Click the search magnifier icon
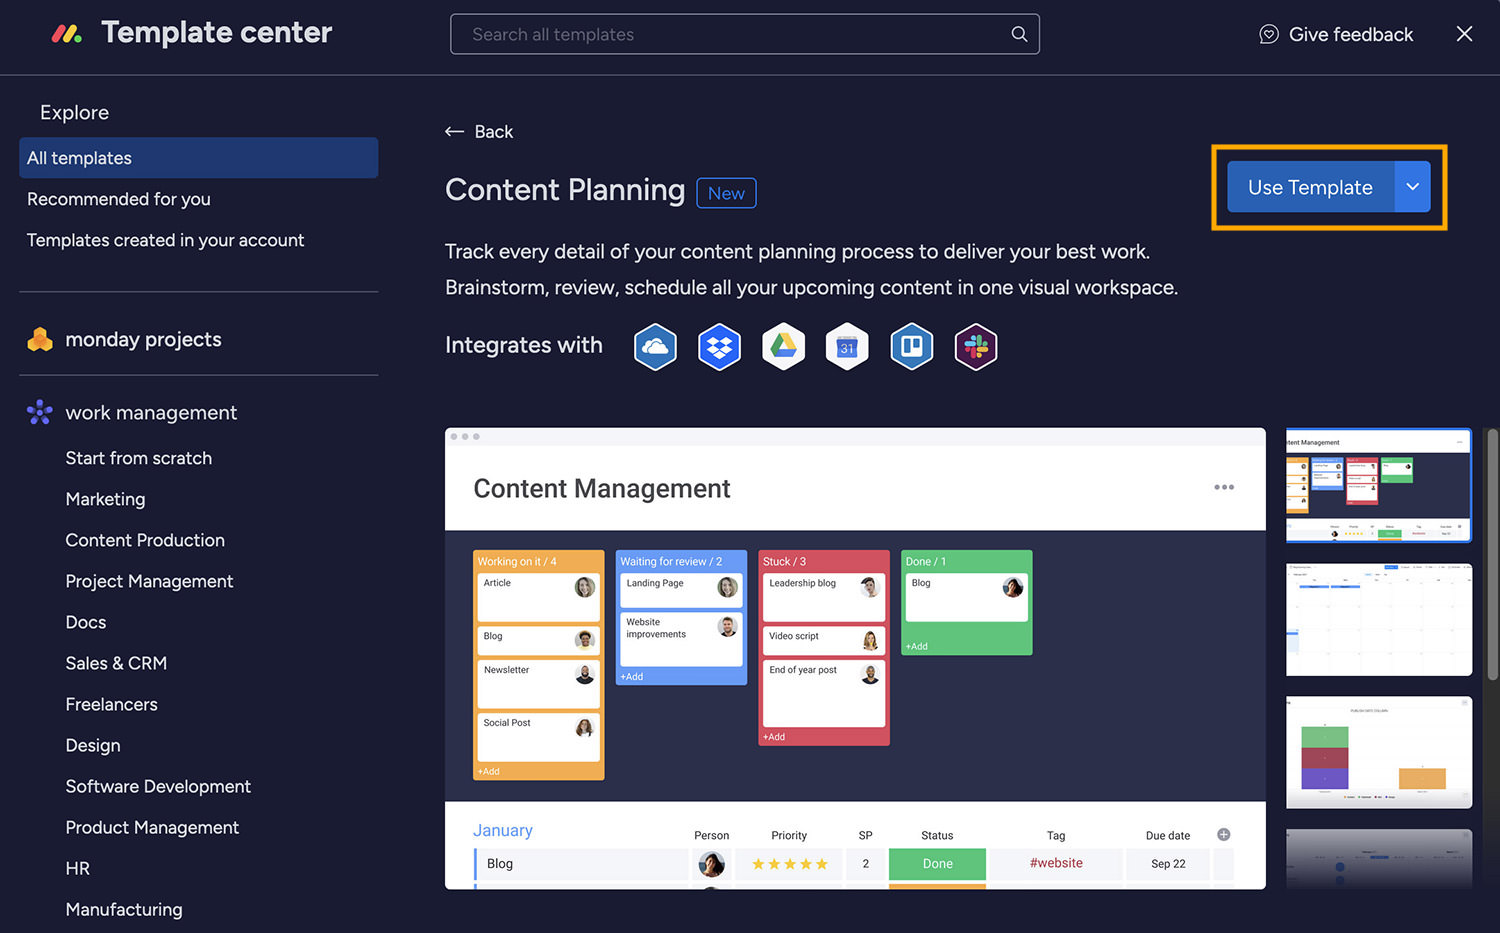This screenshot has height=933, width=1500. click(x=1019, y=34)
